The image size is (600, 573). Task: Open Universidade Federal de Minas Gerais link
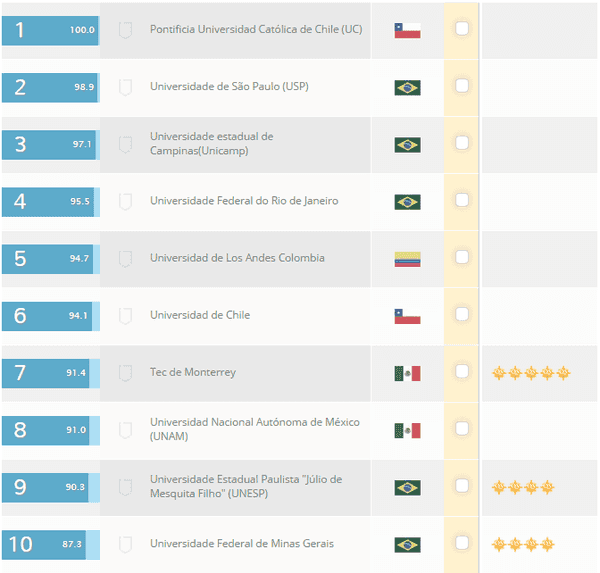click(x=242, y=544)
